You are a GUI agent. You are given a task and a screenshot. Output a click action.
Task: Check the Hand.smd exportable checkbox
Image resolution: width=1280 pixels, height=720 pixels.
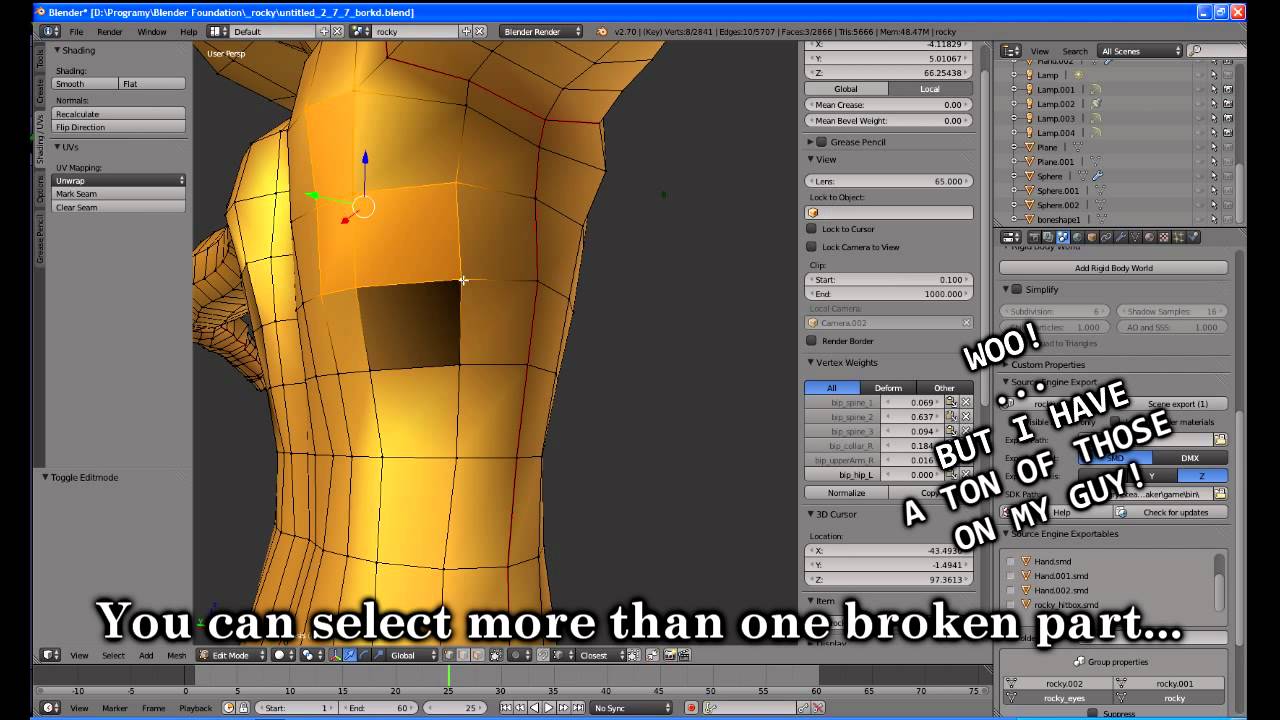(x=1011, y=562)
